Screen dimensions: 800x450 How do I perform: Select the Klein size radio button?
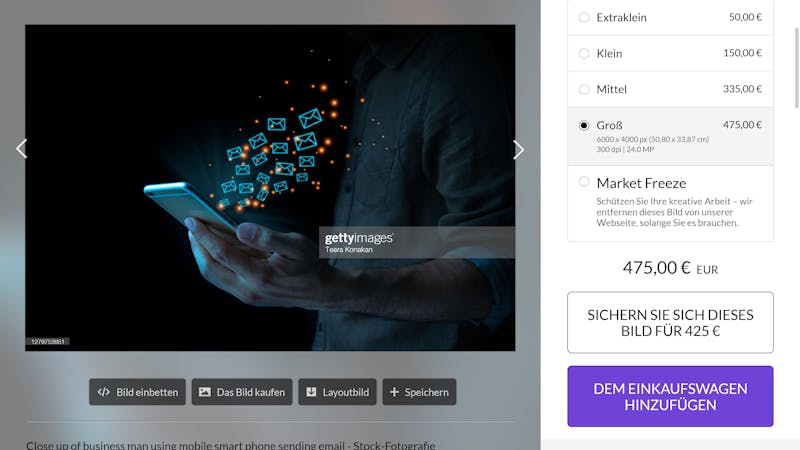(x=584, y=54)
